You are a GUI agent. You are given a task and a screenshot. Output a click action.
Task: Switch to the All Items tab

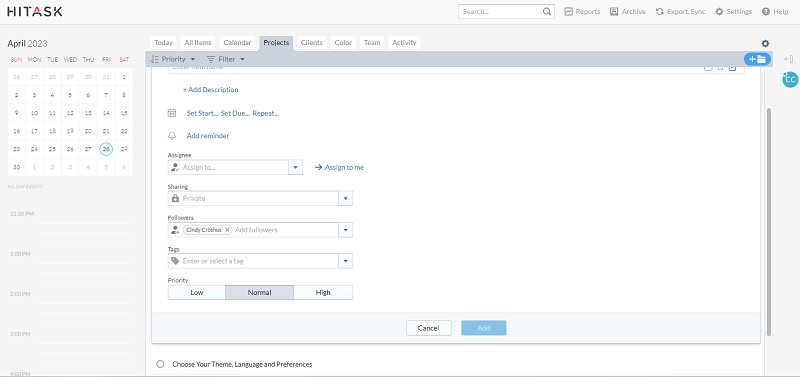[x=198, y=43]
